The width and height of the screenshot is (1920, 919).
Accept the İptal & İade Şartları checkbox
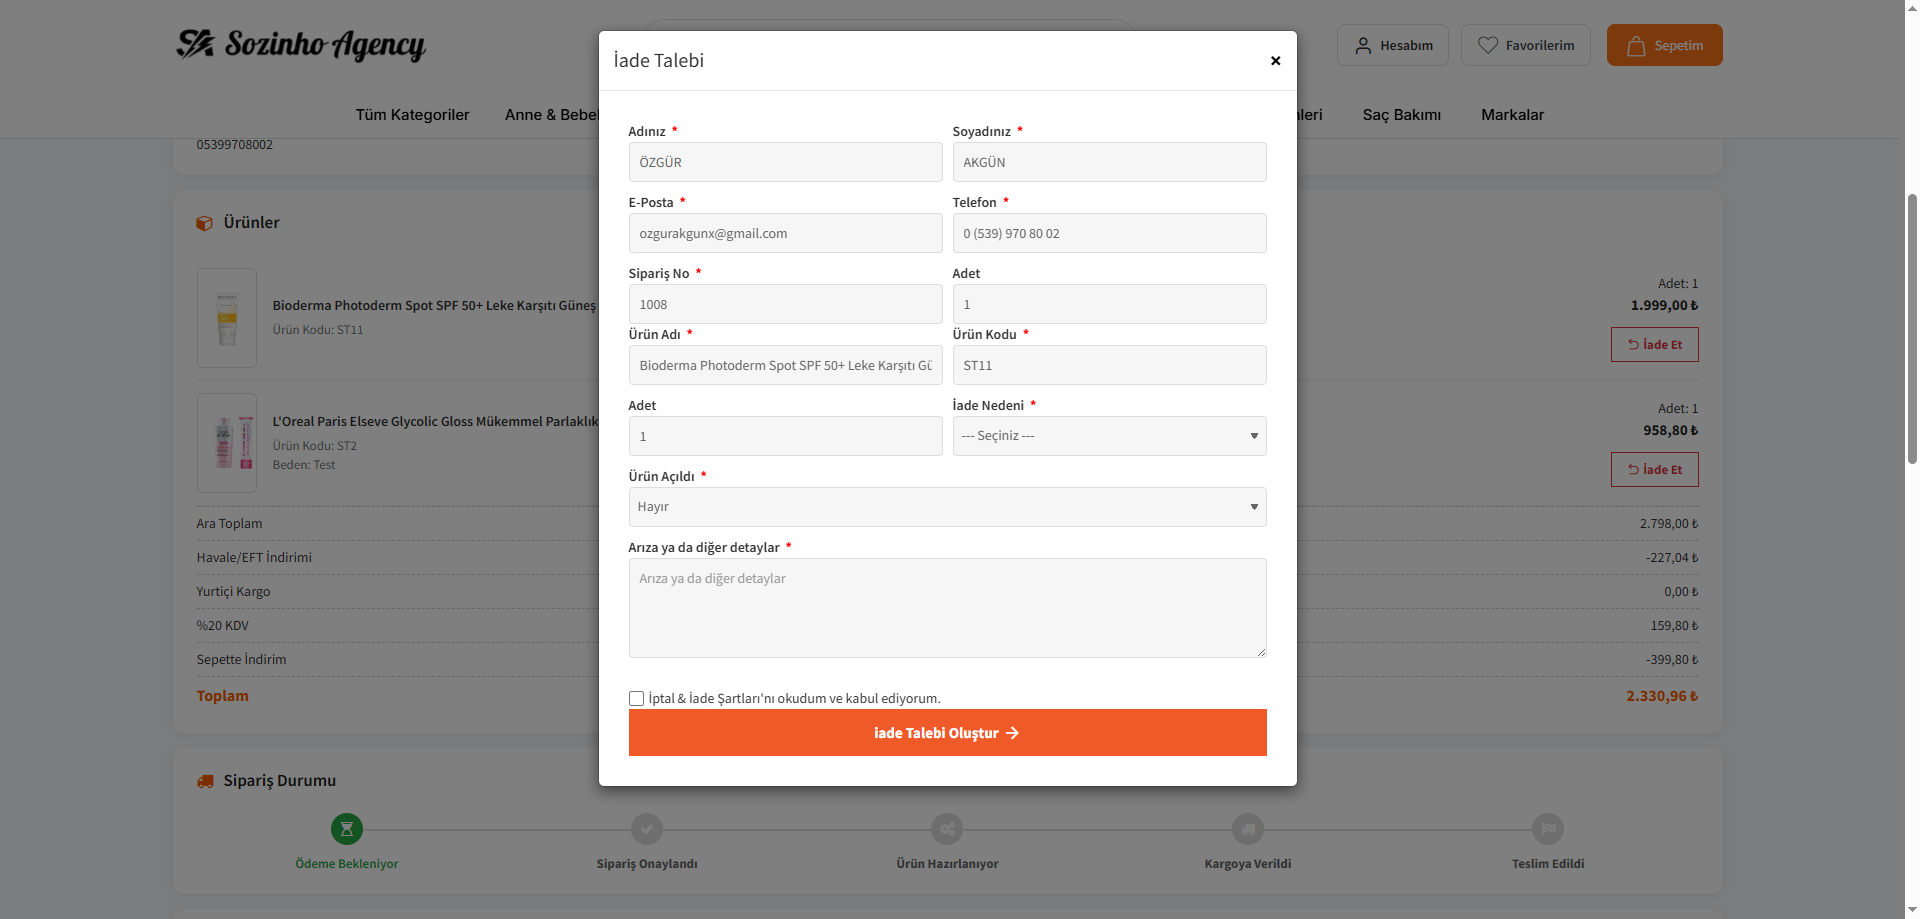(x=636, y=698)
